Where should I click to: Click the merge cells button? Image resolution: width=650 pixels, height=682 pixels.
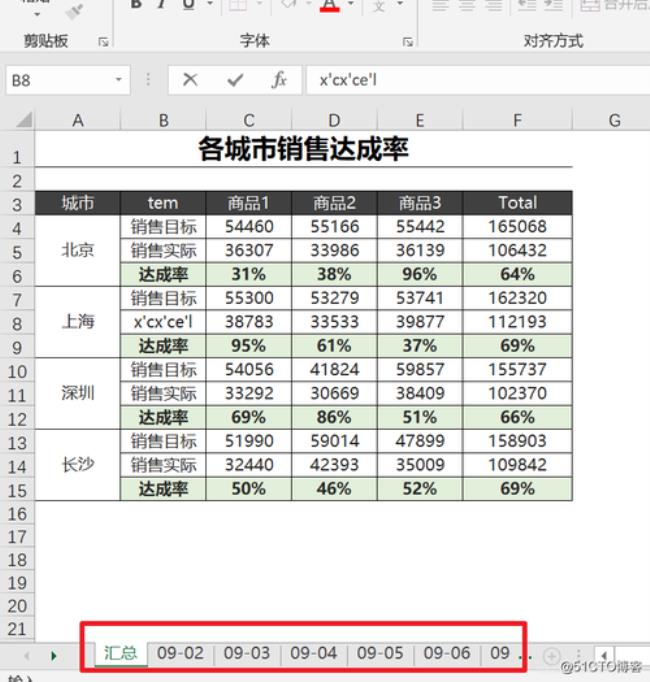click(x=614, y=5)
